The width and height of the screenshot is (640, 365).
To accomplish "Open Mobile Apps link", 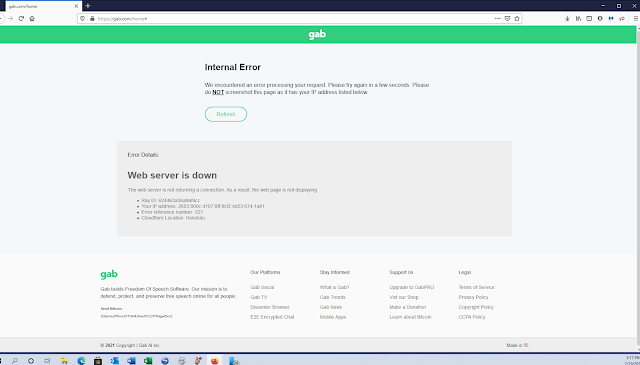I will pyautogui.click(x=333, y=317).
